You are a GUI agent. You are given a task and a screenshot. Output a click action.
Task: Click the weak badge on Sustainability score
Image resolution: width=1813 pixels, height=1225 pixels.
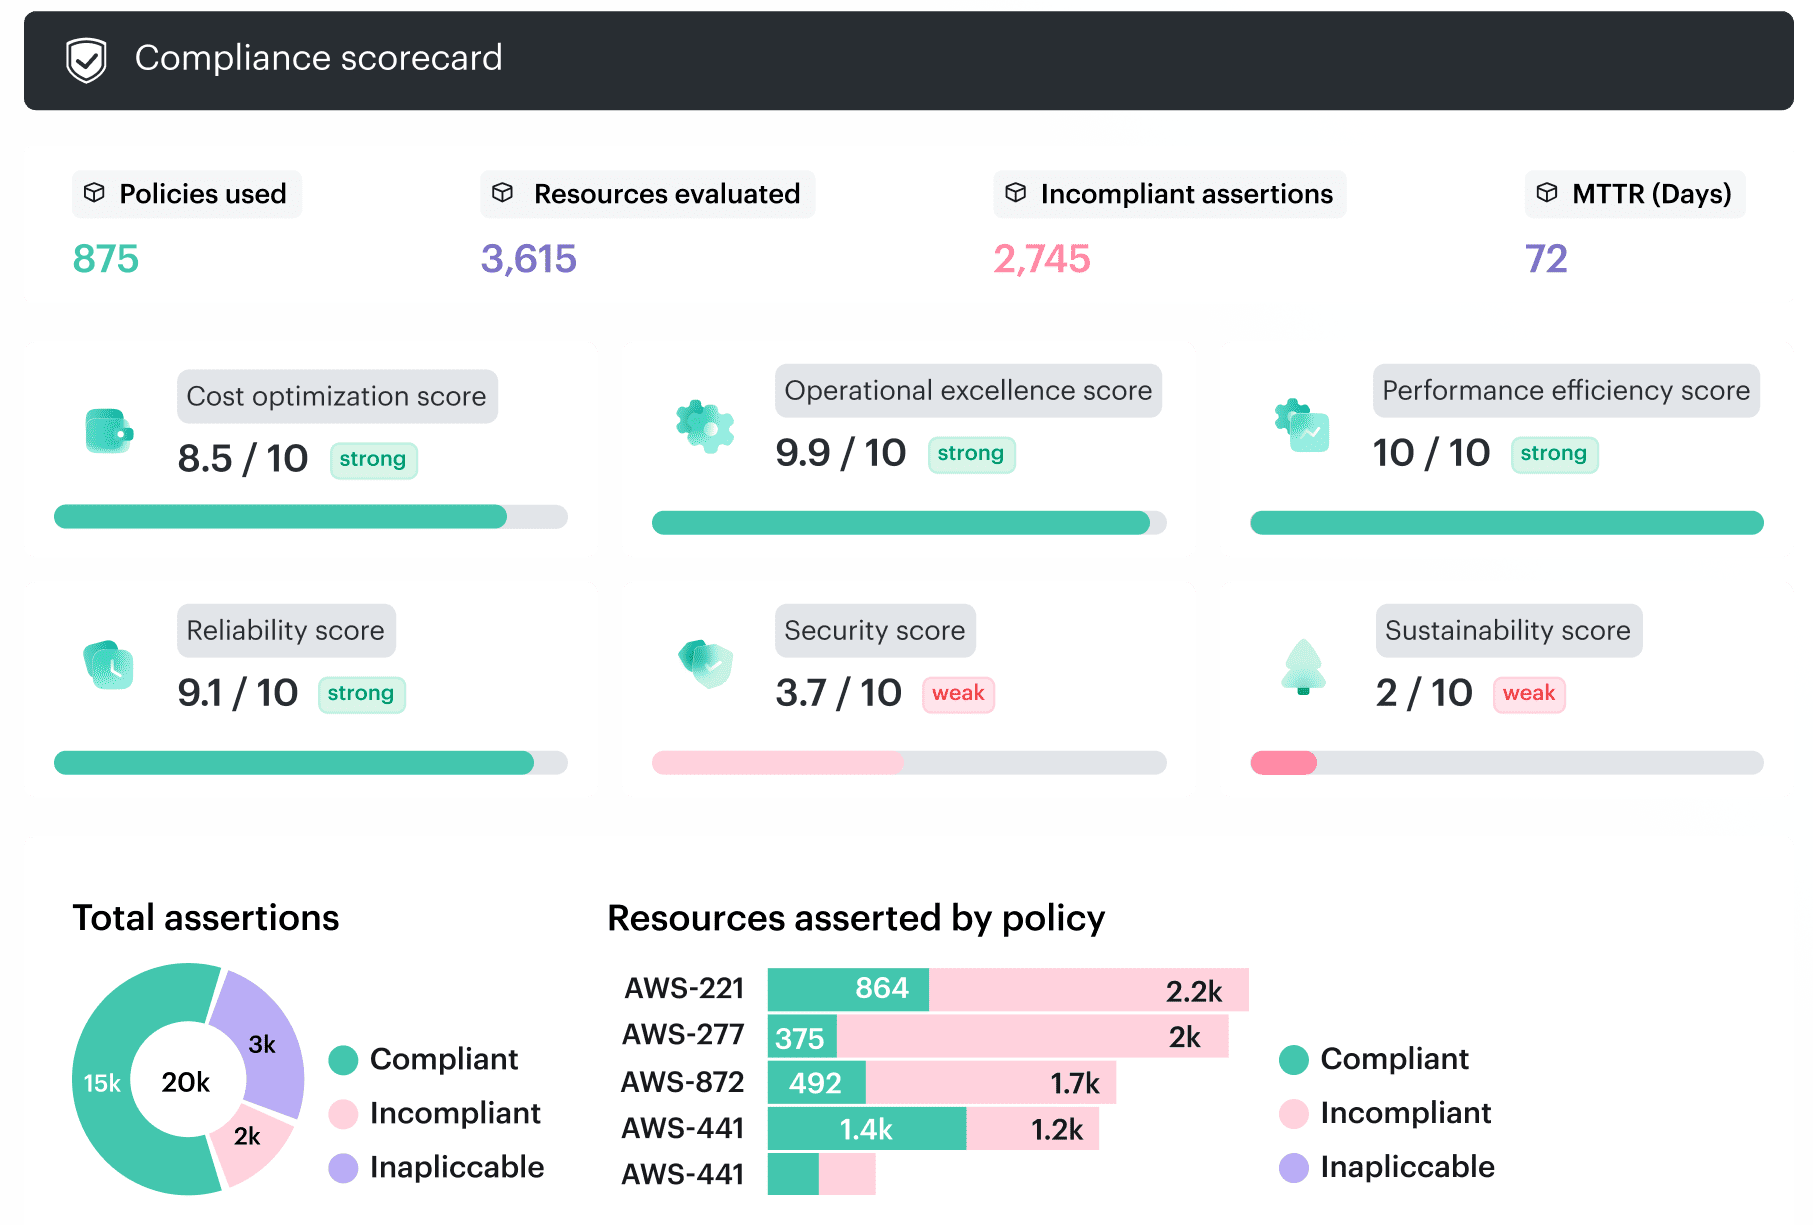(x=1529, y=694)
